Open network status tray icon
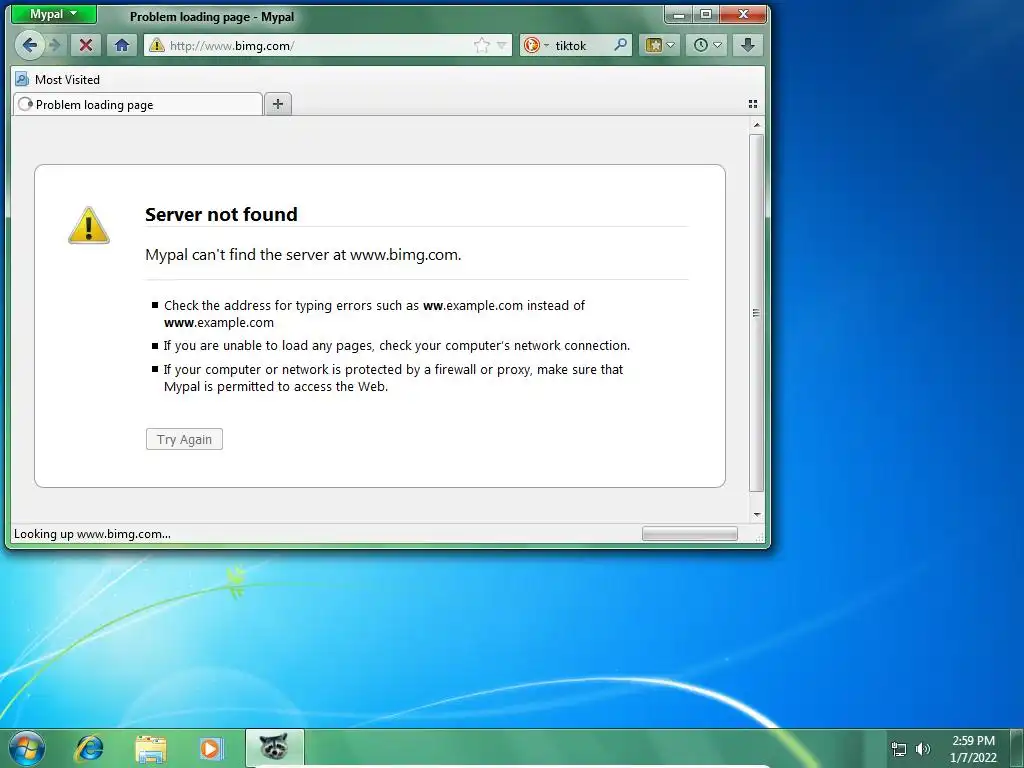This screenshot has width=1024, height=768. (899, 749)
